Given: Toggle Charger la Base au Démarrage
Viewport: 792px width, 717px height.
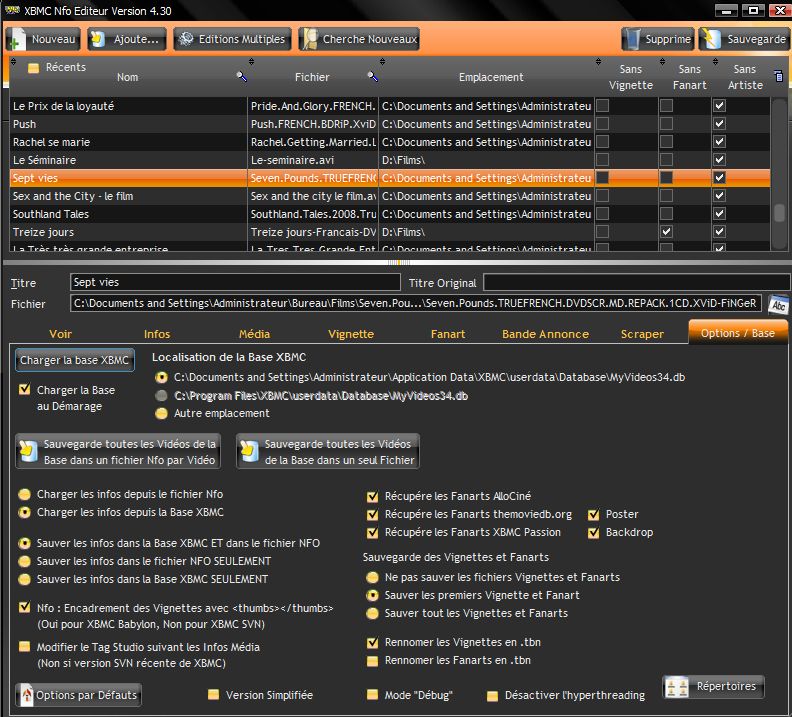Looking at the screenshot, I should tap(24, 389).
